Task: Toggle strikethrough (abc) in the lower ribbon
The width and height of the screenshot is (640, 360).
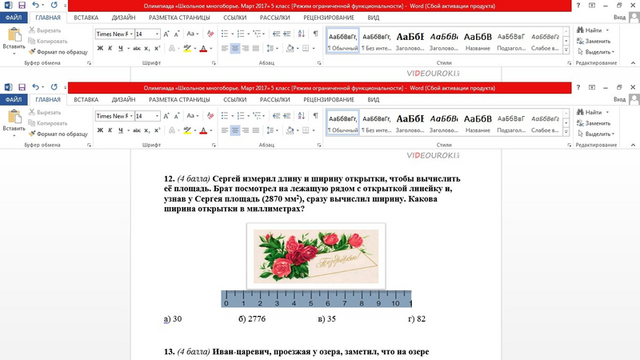Action: (137, 130)
